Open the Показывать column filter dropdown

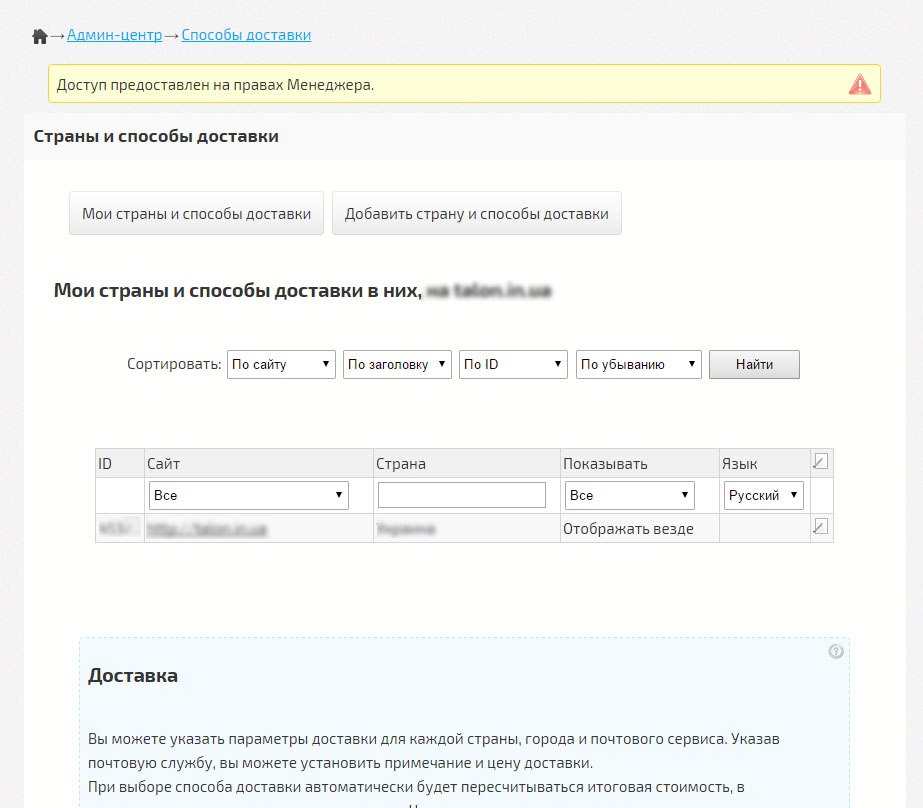tap(629, 495)
